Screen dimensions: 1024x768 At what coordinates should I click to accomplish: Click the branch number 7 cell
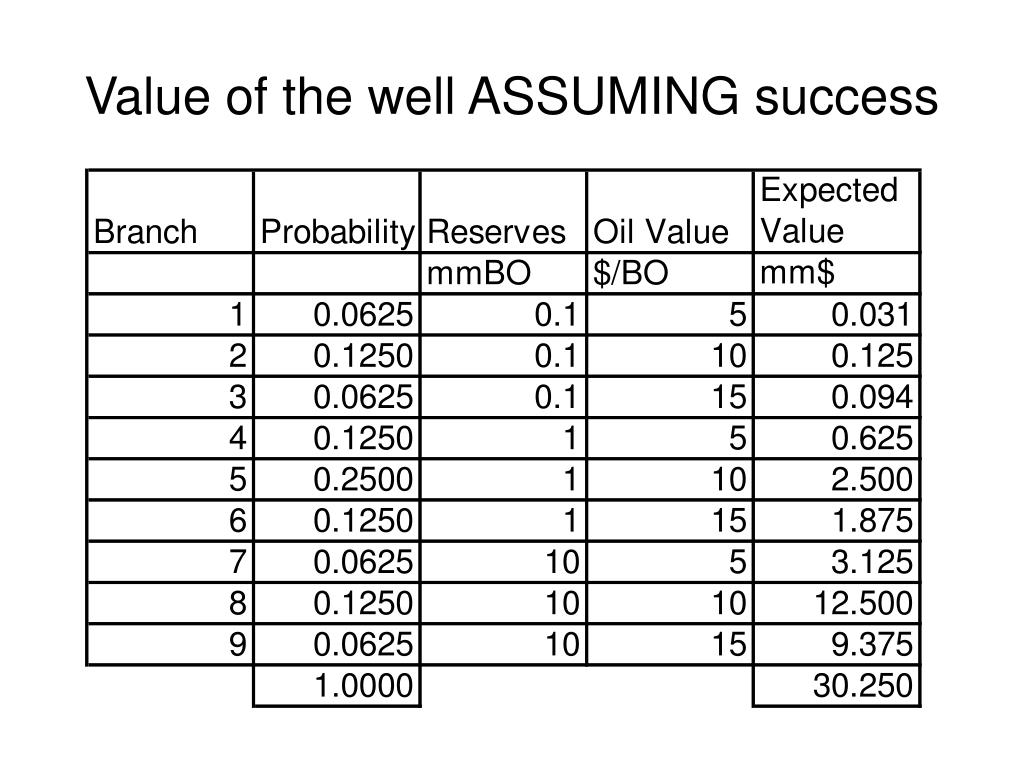tap(170, 562)
